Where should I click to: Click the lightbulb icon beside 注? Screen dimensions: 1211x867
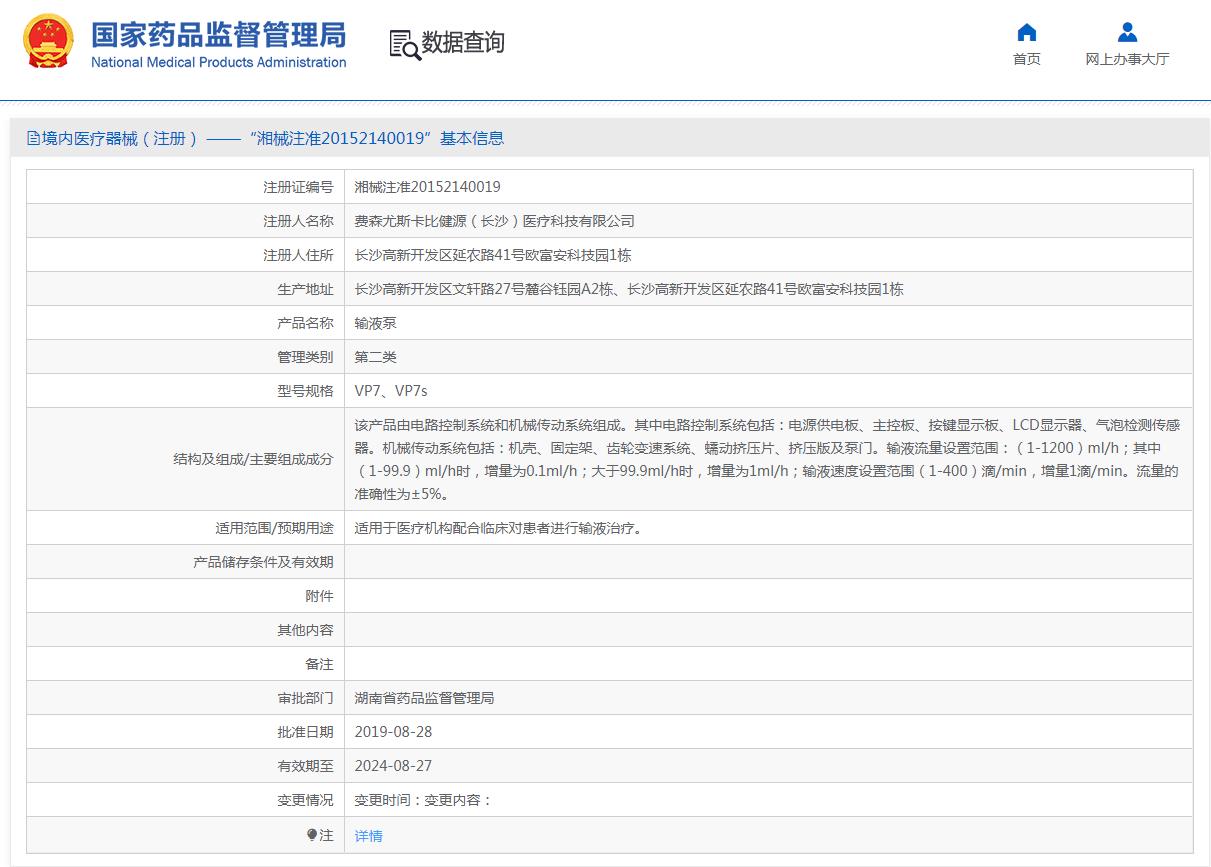point(311,835)
